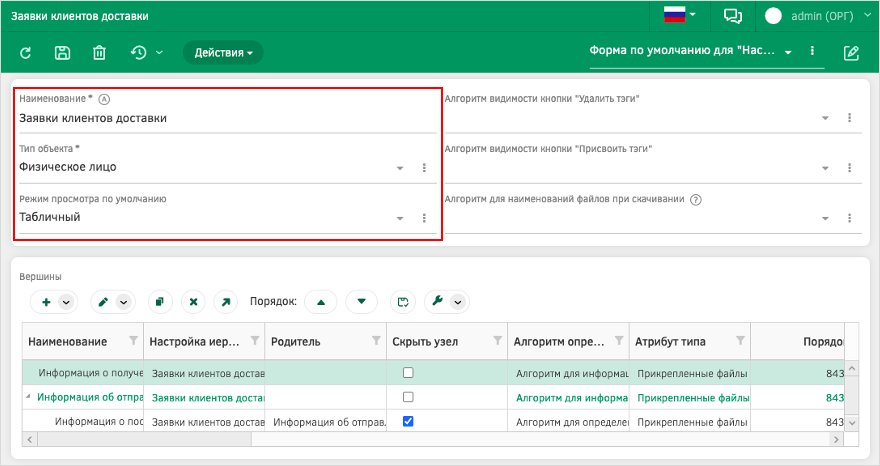
Task: Click horizontal scrollbar right arrow
Action: (x=836, y=440)
